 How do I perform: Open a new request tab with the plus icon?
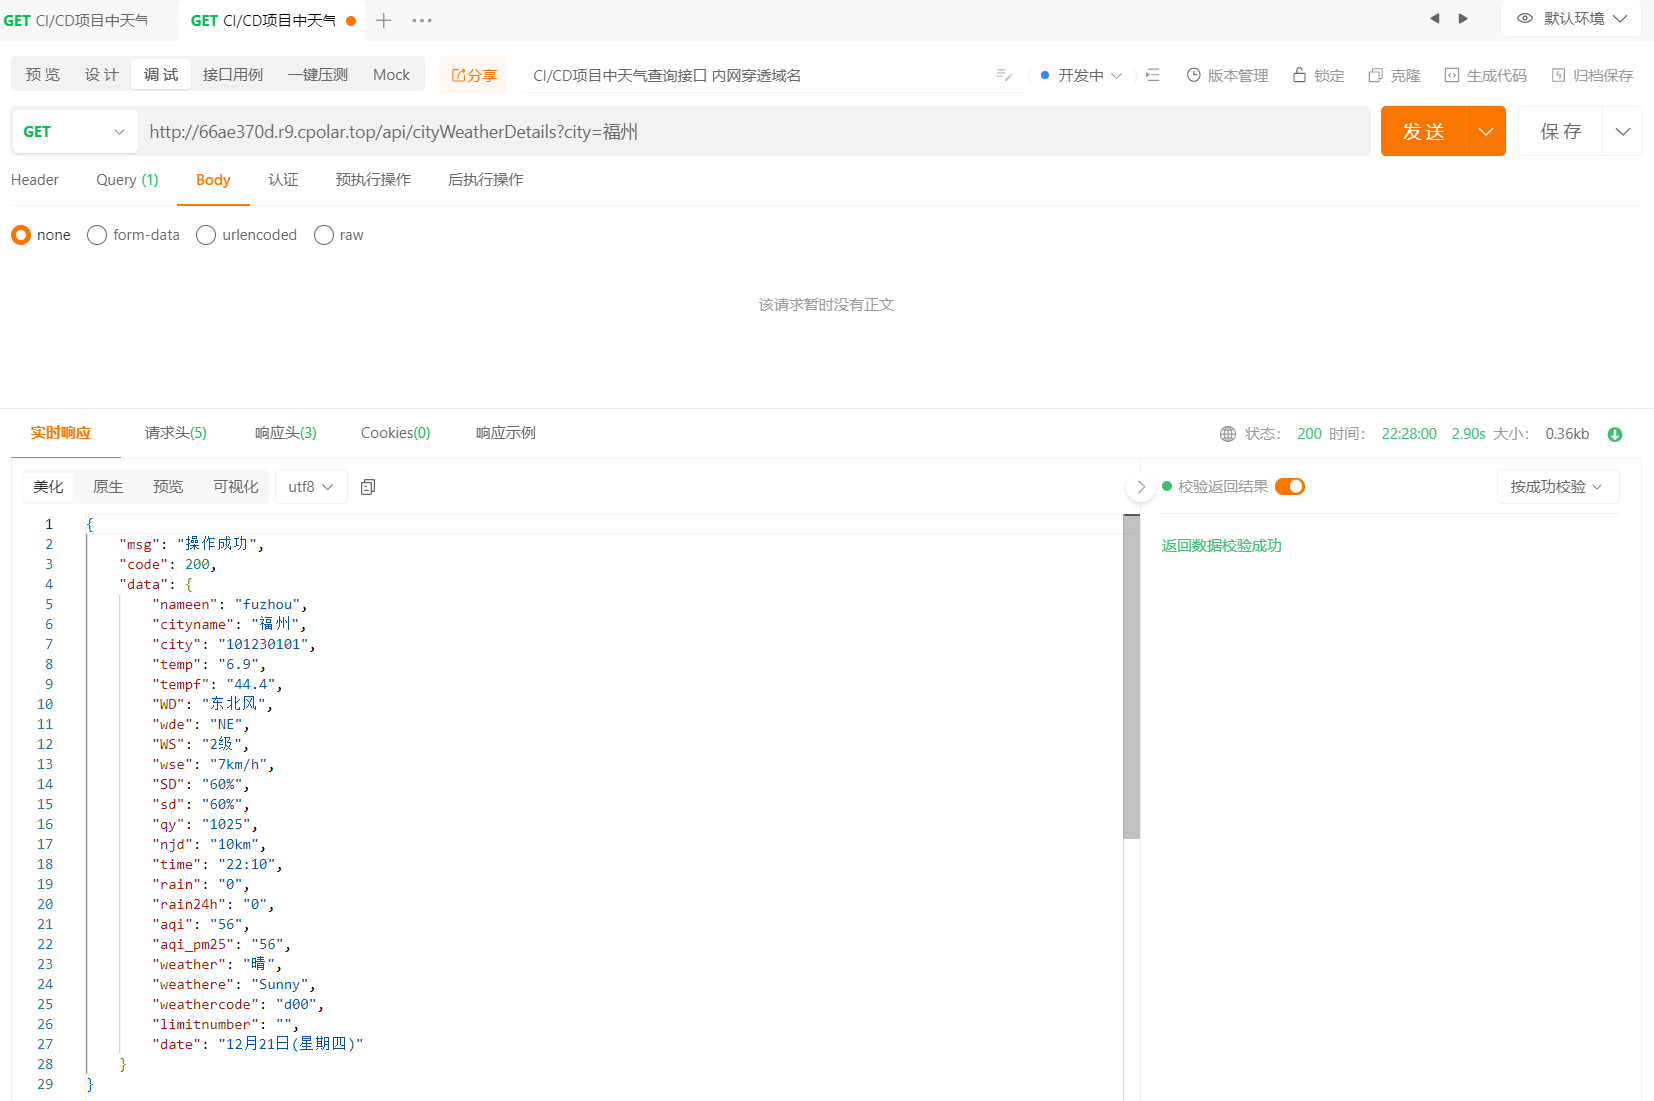click(x=384, y=20)
